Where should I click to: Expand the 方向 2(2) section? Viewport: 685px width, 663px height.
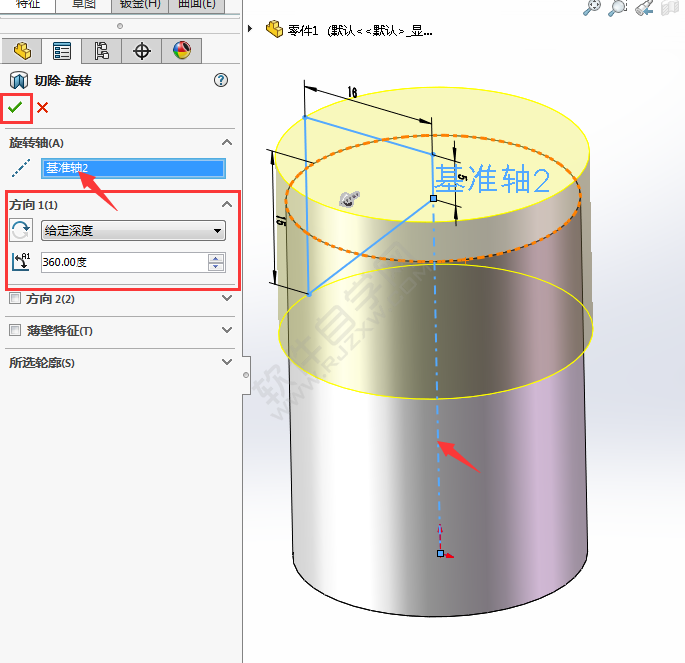click(x=227, y=298)
